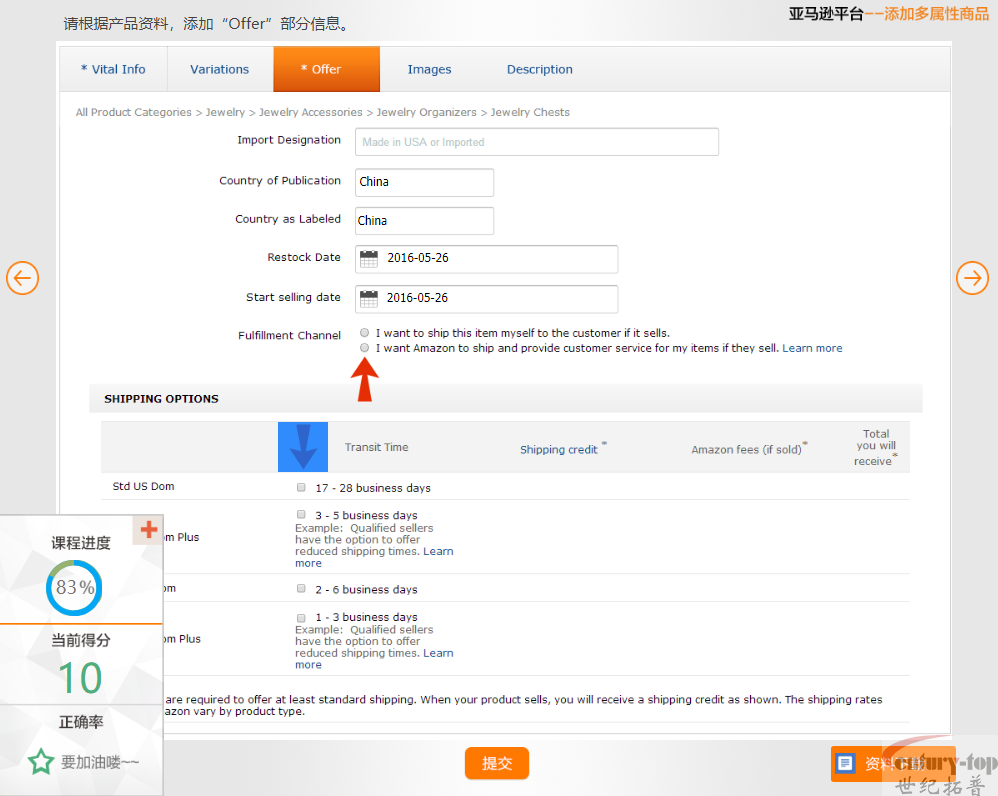Click the star icon in the score panel
The image size is (998, 796).
41,761
